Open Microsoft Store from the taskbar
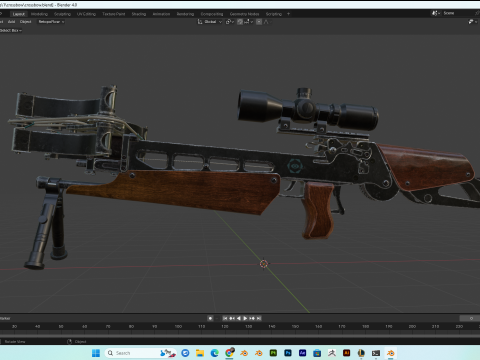Screen dimensions: 480x360 click(x=317, y=353)
